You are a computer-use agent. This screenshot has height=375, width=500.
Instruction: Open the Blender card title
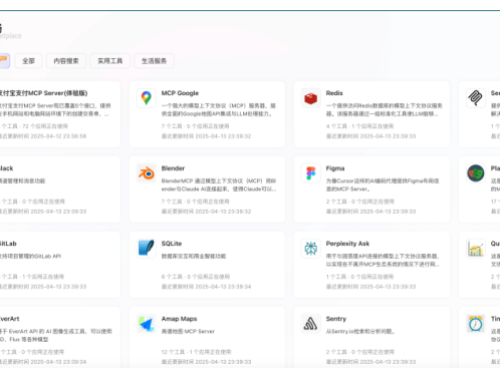[173, 168]
